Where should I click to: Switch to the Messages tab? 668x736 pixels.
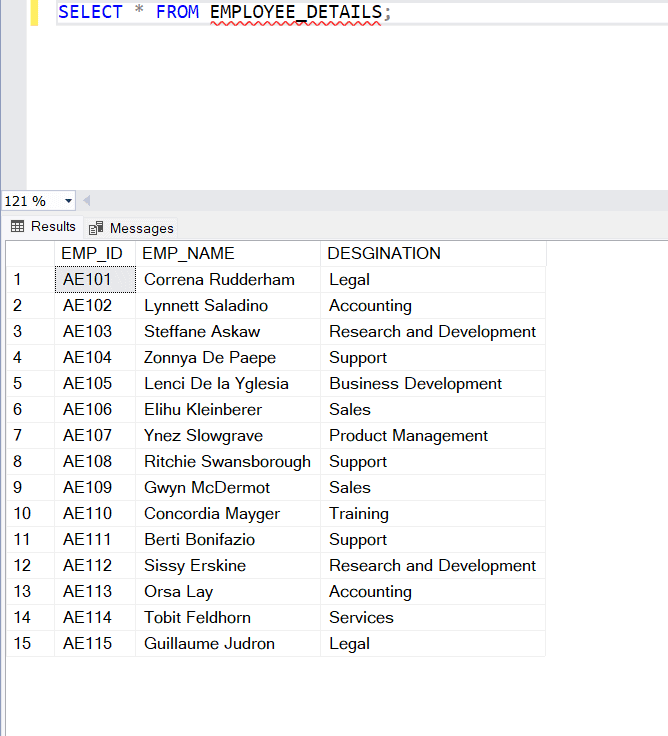(x=131, y=228)
